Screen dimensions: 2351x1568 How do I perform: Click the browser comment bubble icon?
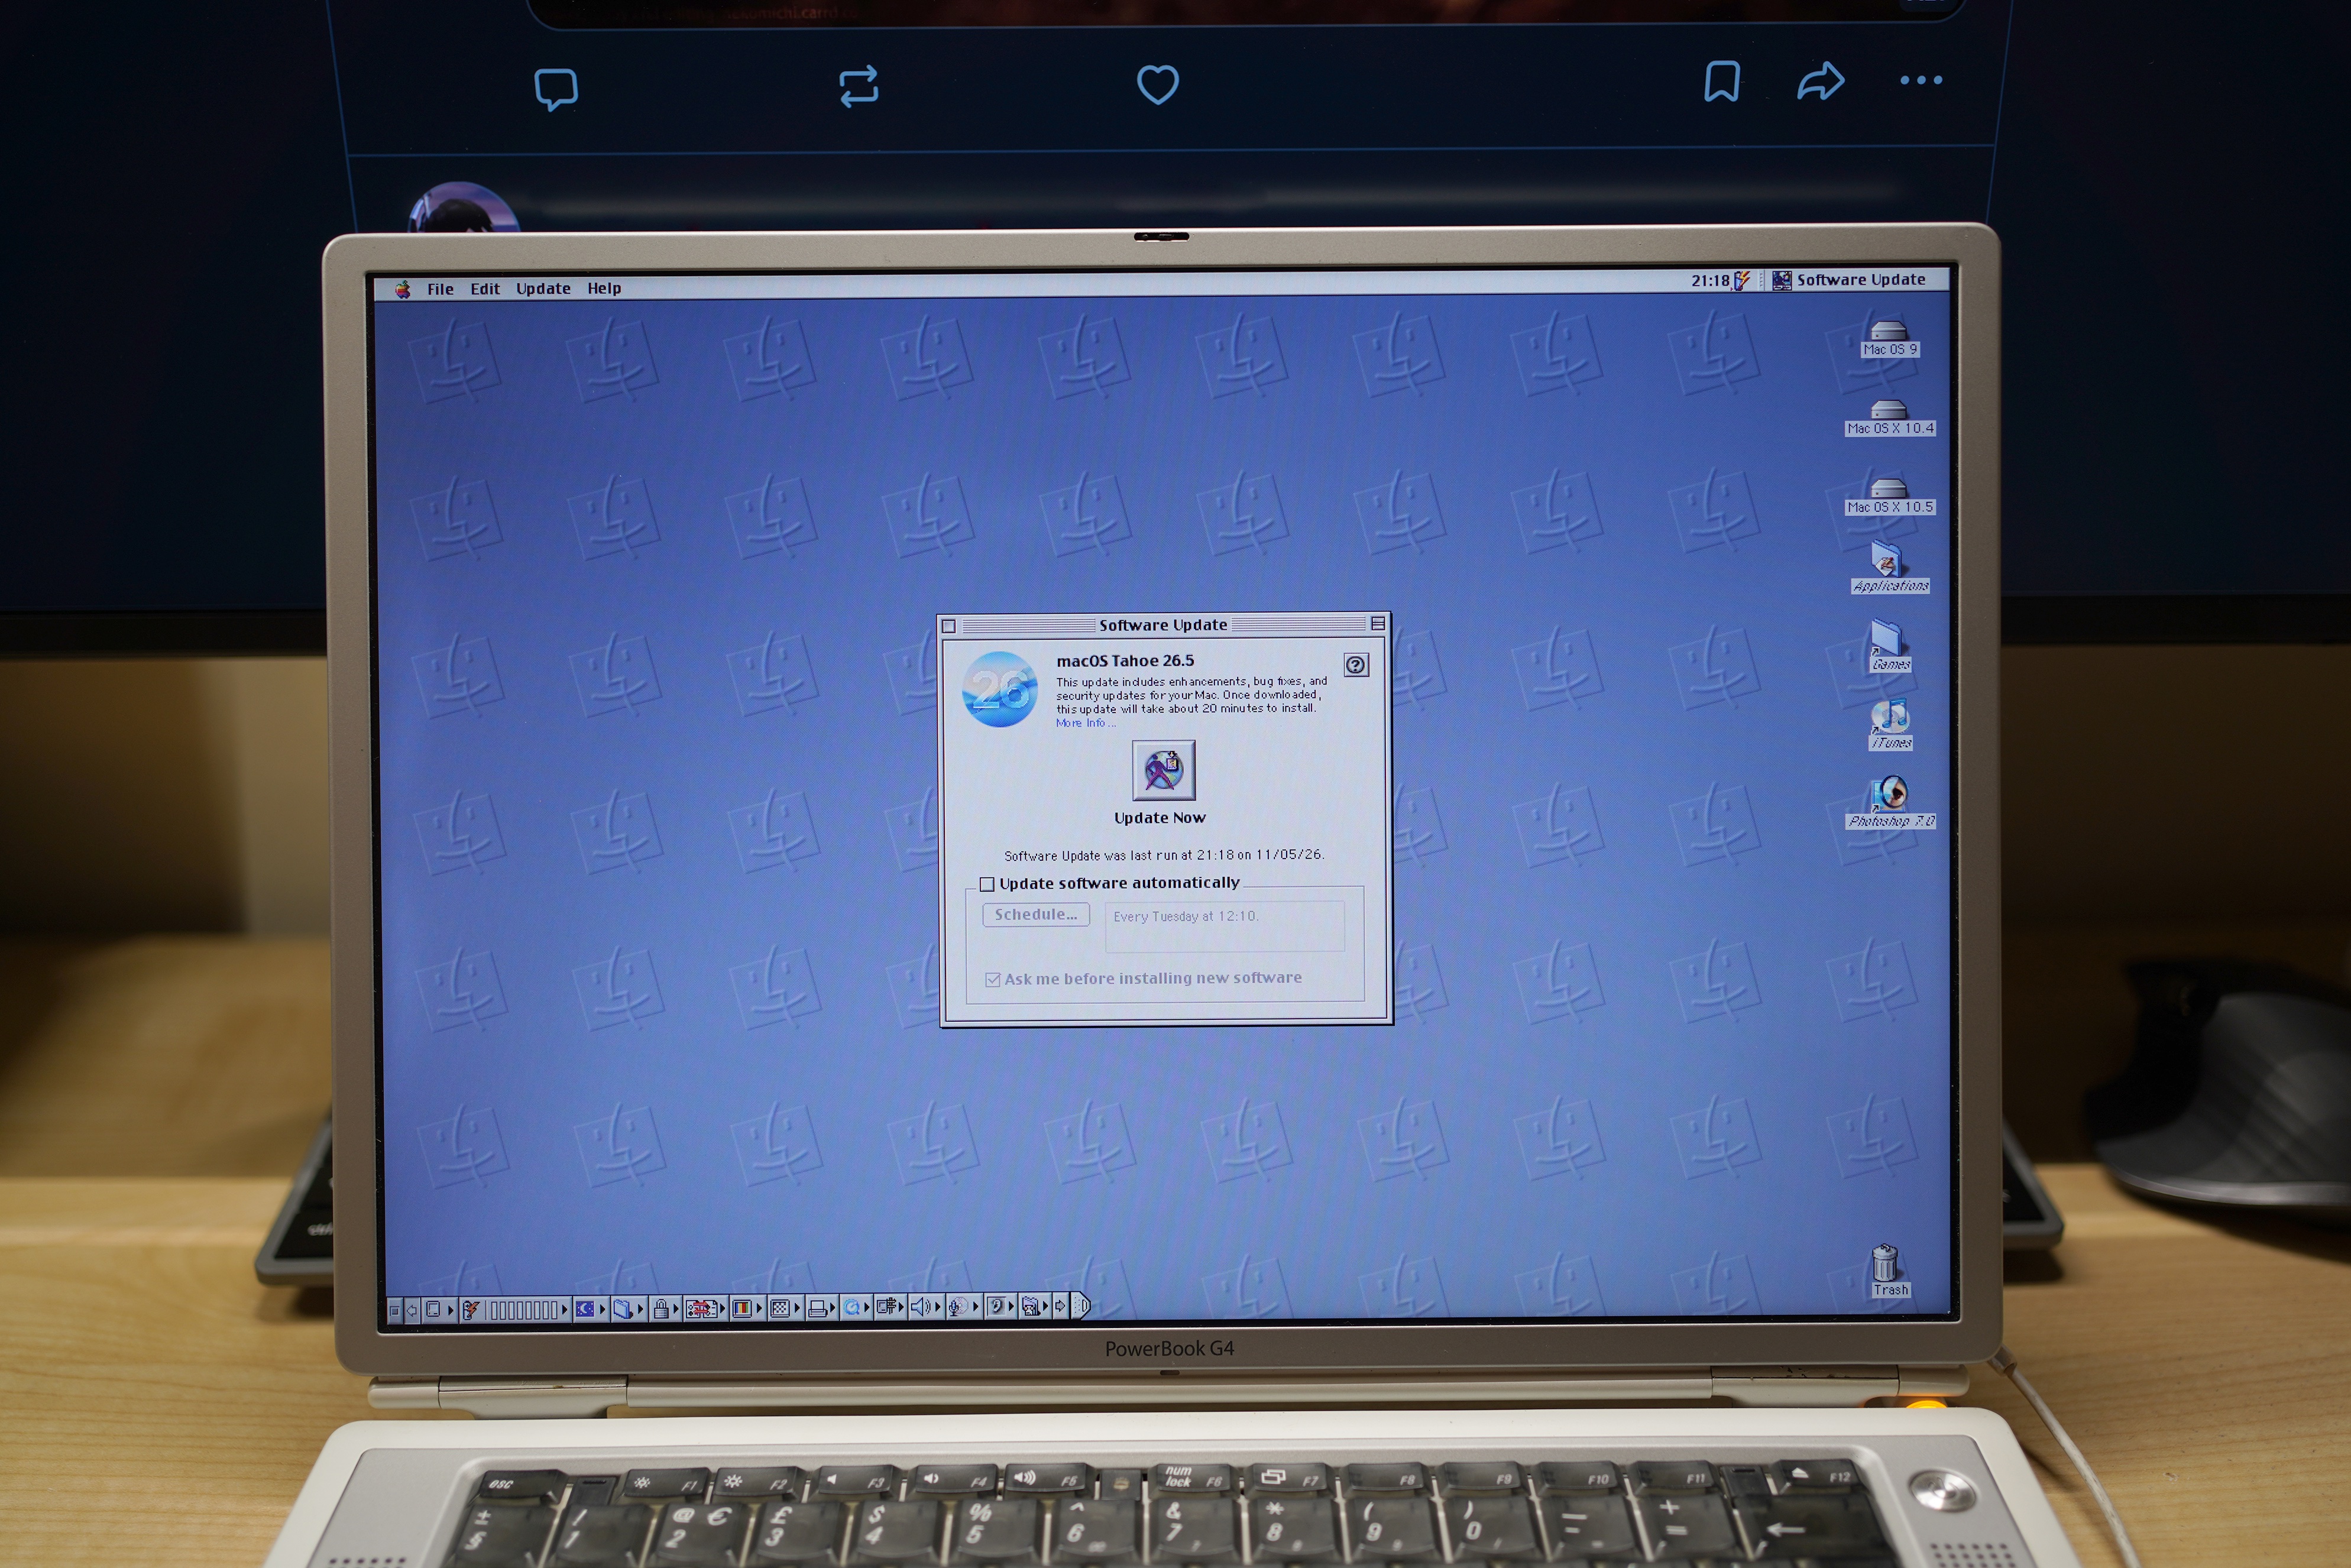point(556,88)
